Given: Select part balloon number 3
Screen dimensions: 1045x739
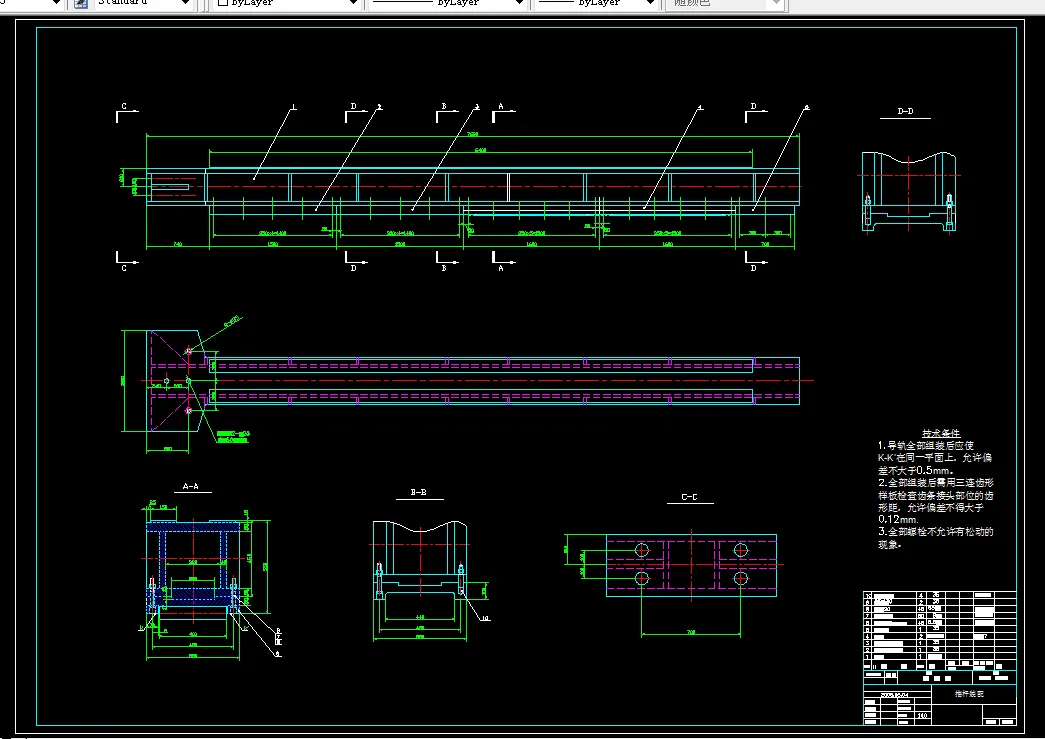Looking at the screenshot, I should [x=477, y=107].
